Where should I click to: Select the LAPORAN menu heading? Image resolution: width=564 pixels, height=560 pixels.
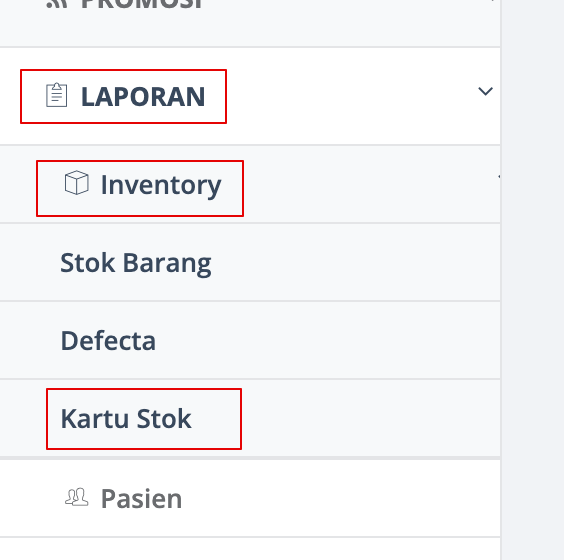tap(143, 96)
